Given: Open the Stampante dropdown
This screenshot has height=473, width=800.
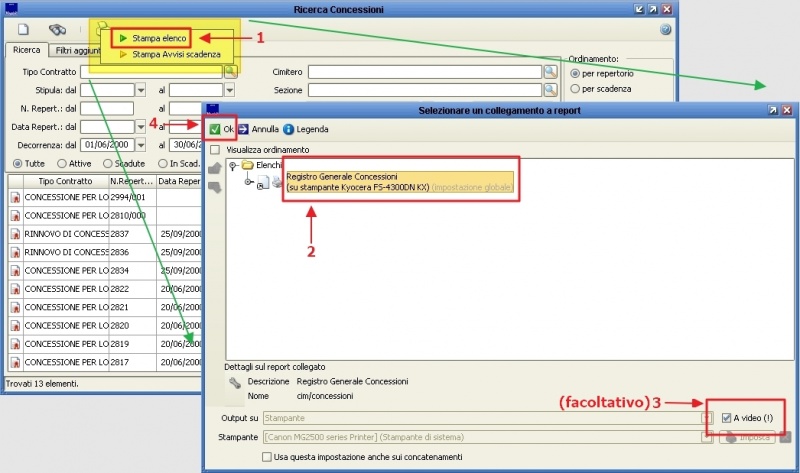Looking at the screenshot, I should 707,437.
